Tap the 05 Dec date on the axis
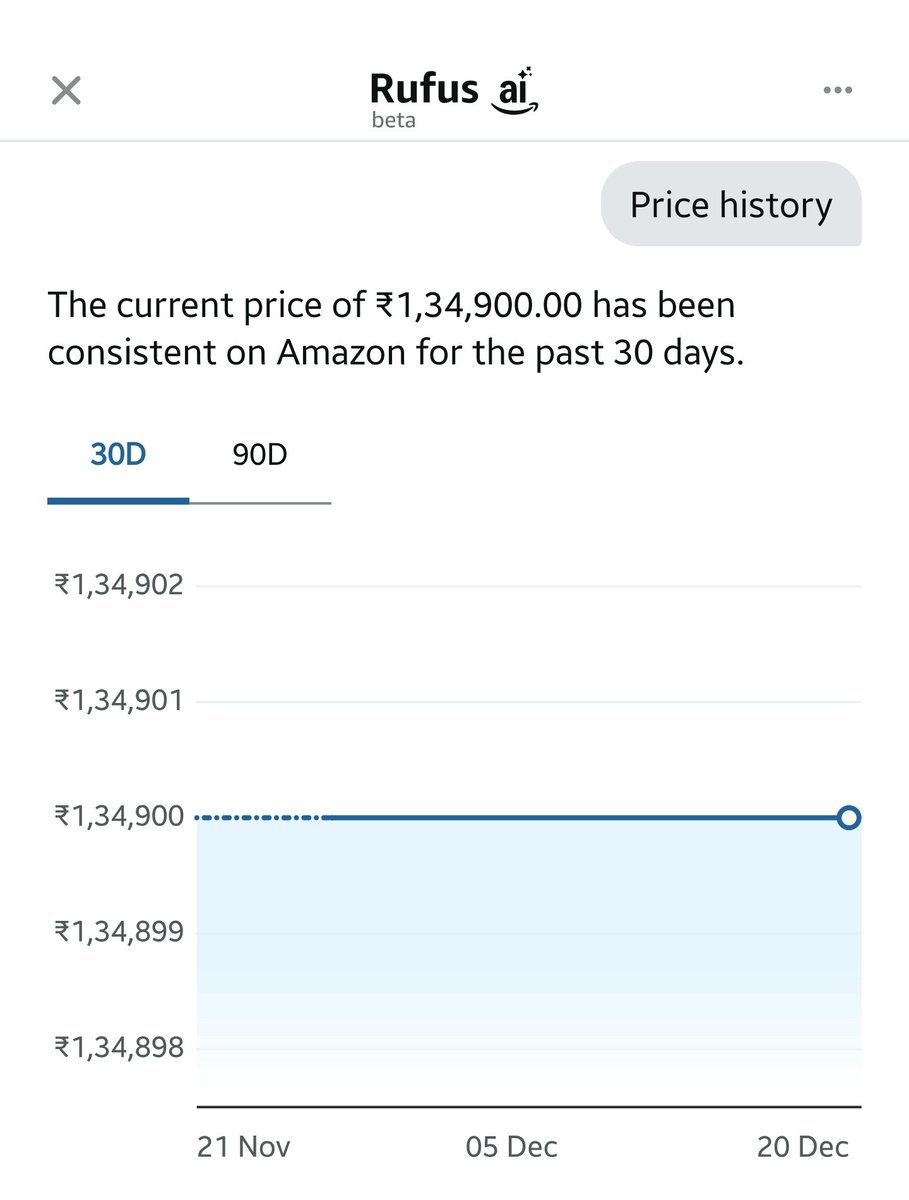The height and width of the screenshot is (1200, 909). tap(512, 1146)
